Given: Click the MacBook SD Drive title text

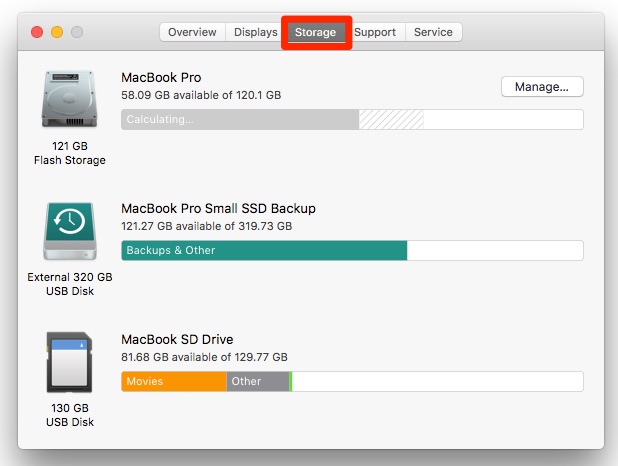Looking at the screenshot, I should tap(177, 340).
